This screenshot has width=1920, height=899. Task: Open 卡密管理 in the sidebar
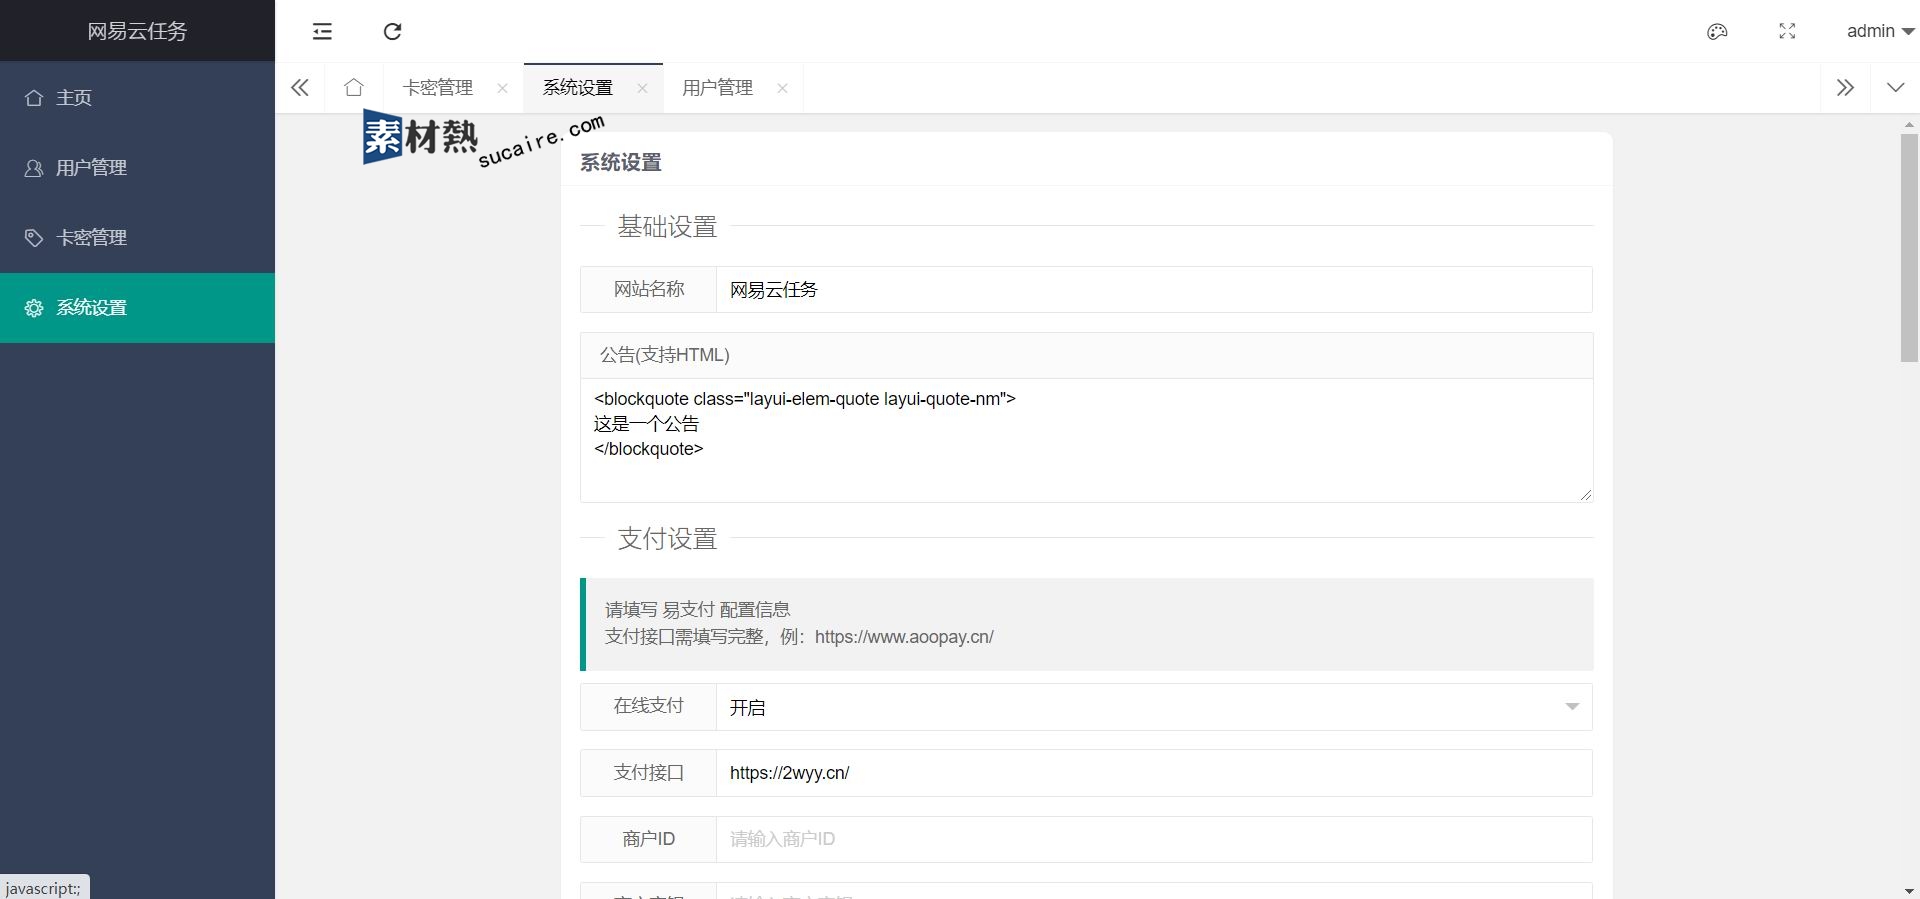point(137,237)
